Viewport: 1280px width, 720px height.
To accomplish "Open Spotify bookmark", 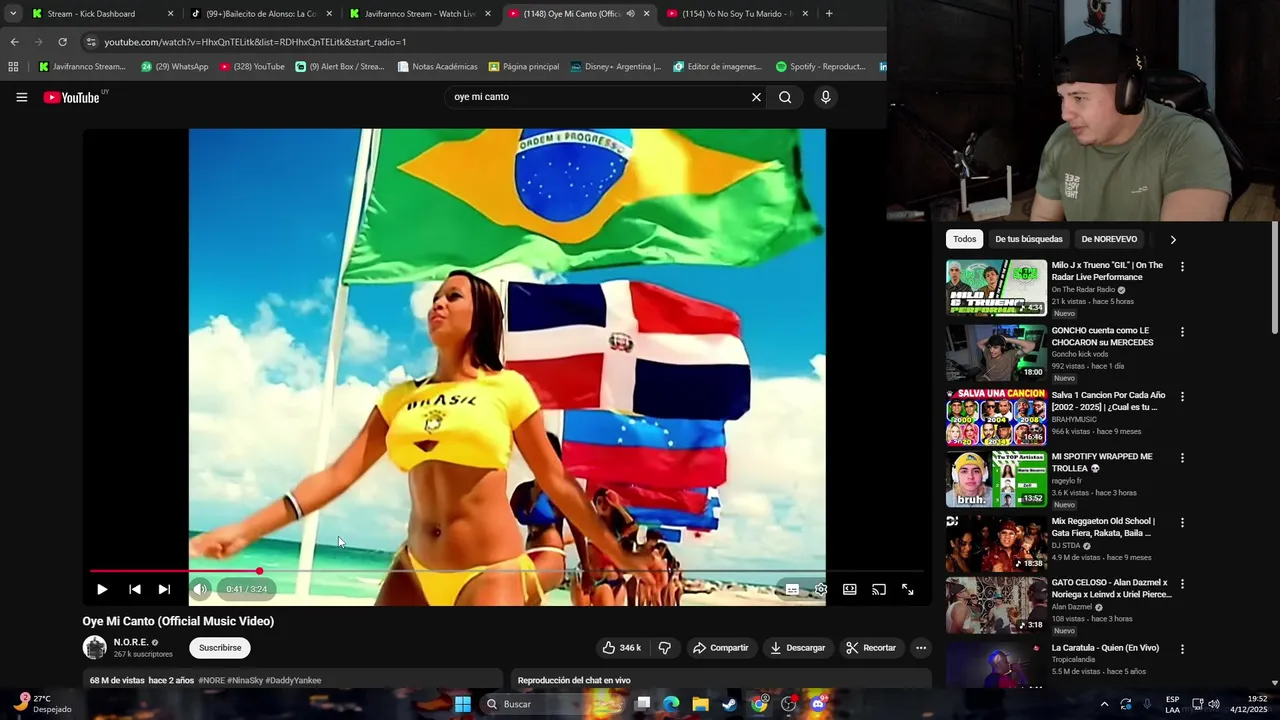I will [820, 67].
